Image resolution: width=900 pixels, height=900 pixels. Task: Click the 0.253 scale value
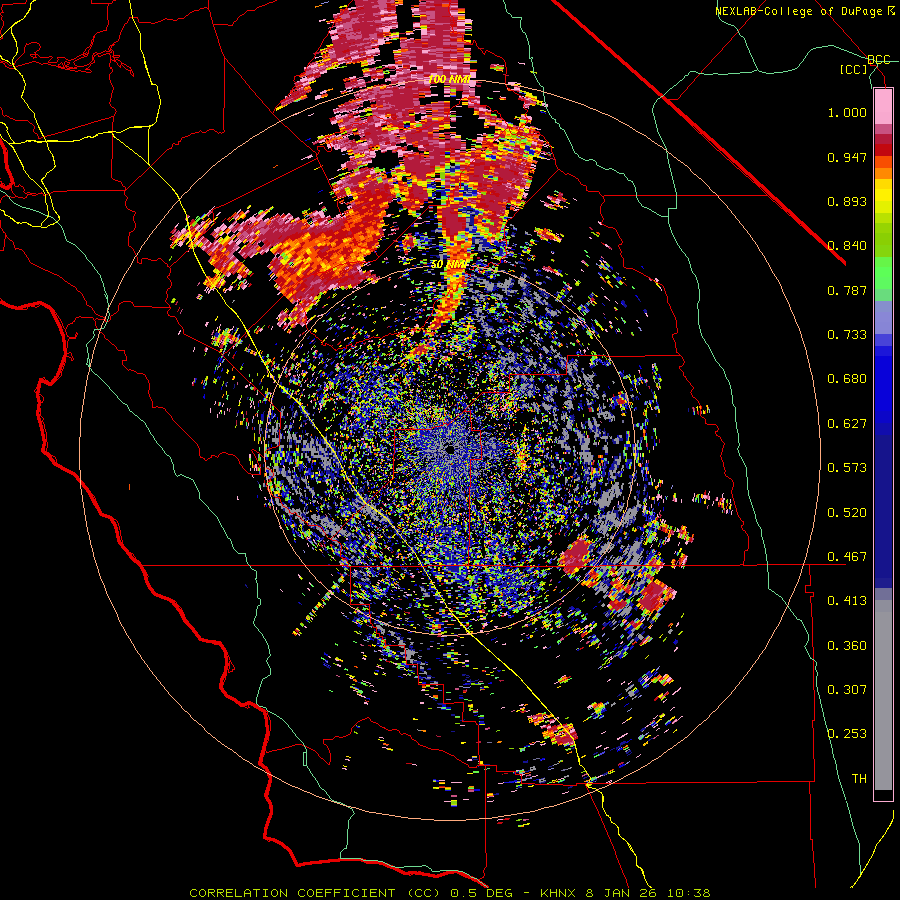(x=847, y=734)
